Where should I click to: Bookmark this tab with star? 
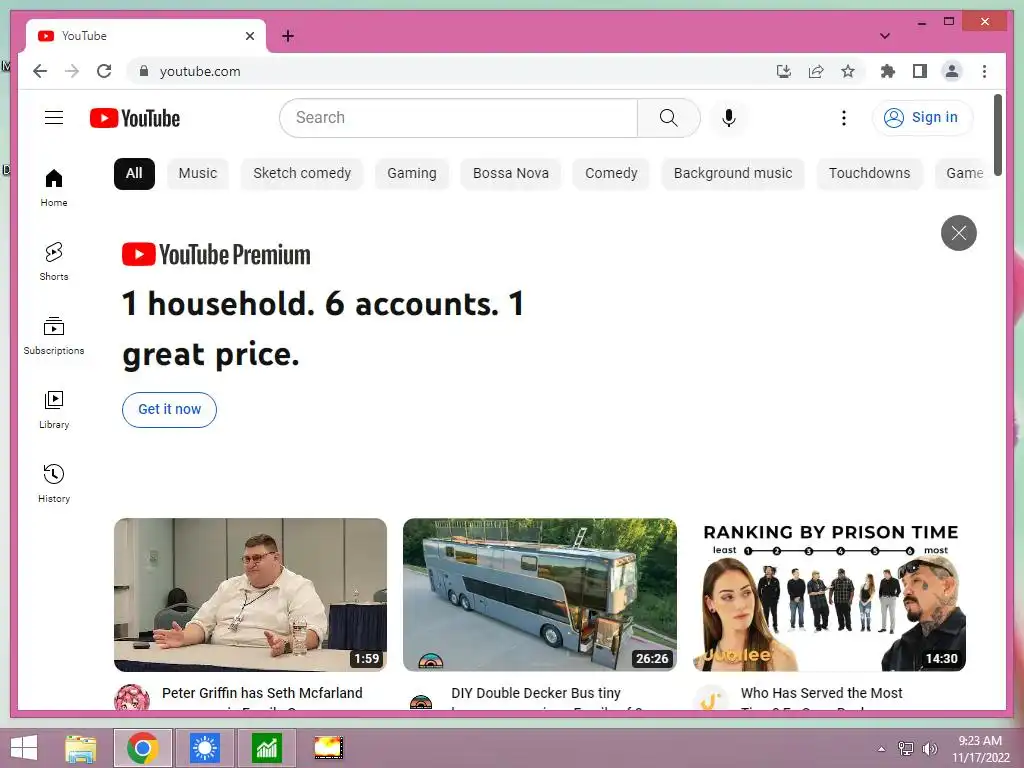pos(848,71)
